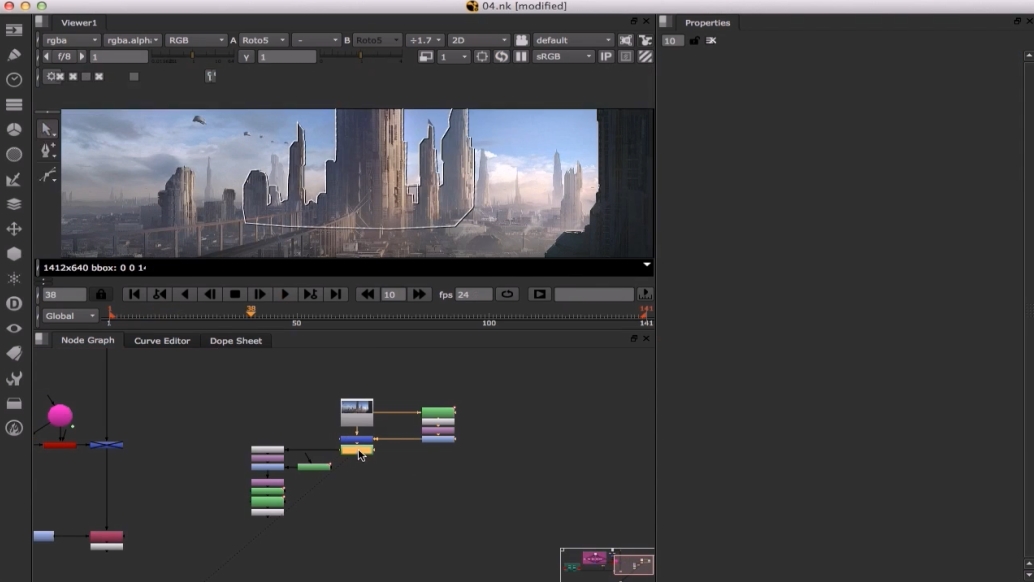Switch to the Dope Sheet tab

coord(235,341)
